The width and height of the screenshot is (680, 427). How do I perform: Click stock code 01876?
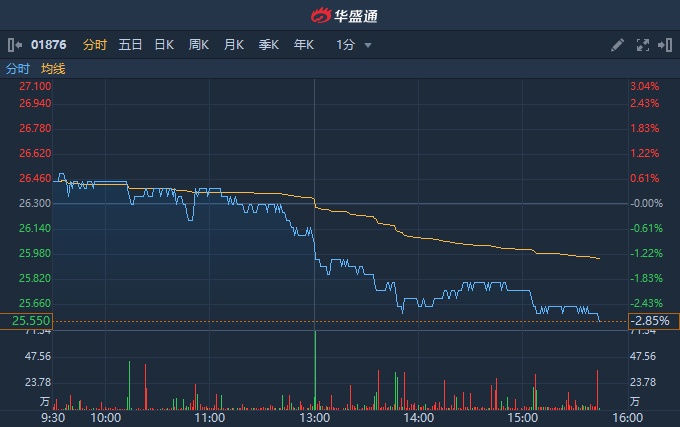(x=49, y=45)
